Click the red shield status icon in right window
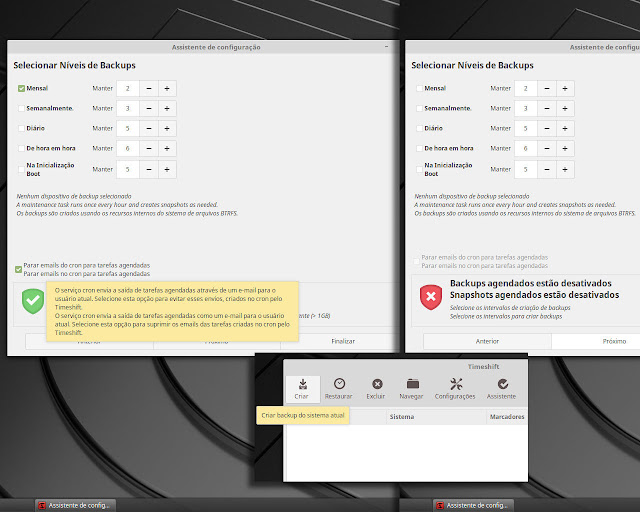The width and height of the screenshot is (640, 512). (x=431, y=297)
